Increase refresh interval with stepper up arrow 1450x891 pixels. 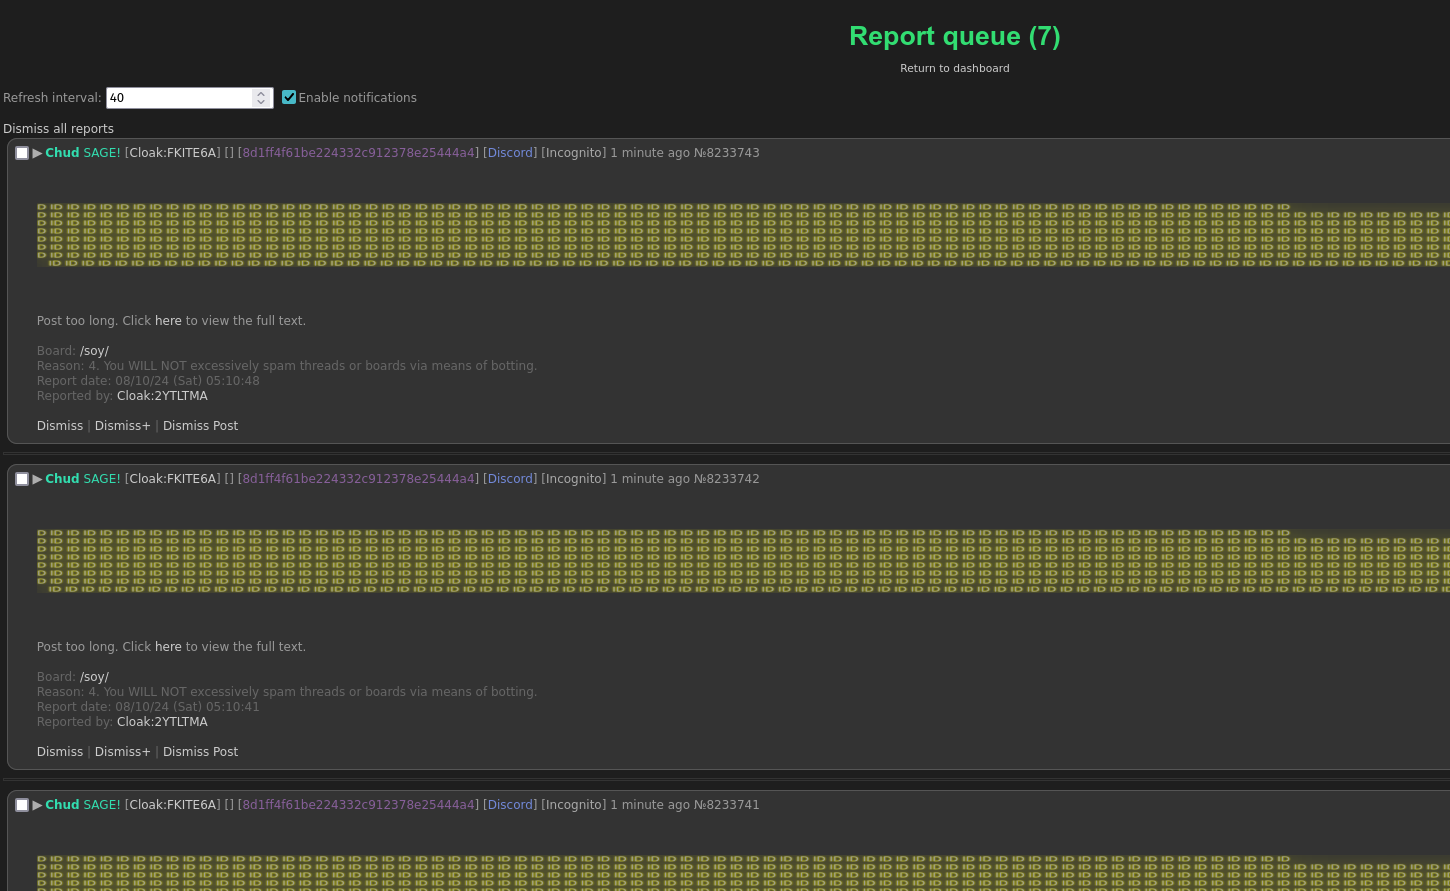pos(262,93)
